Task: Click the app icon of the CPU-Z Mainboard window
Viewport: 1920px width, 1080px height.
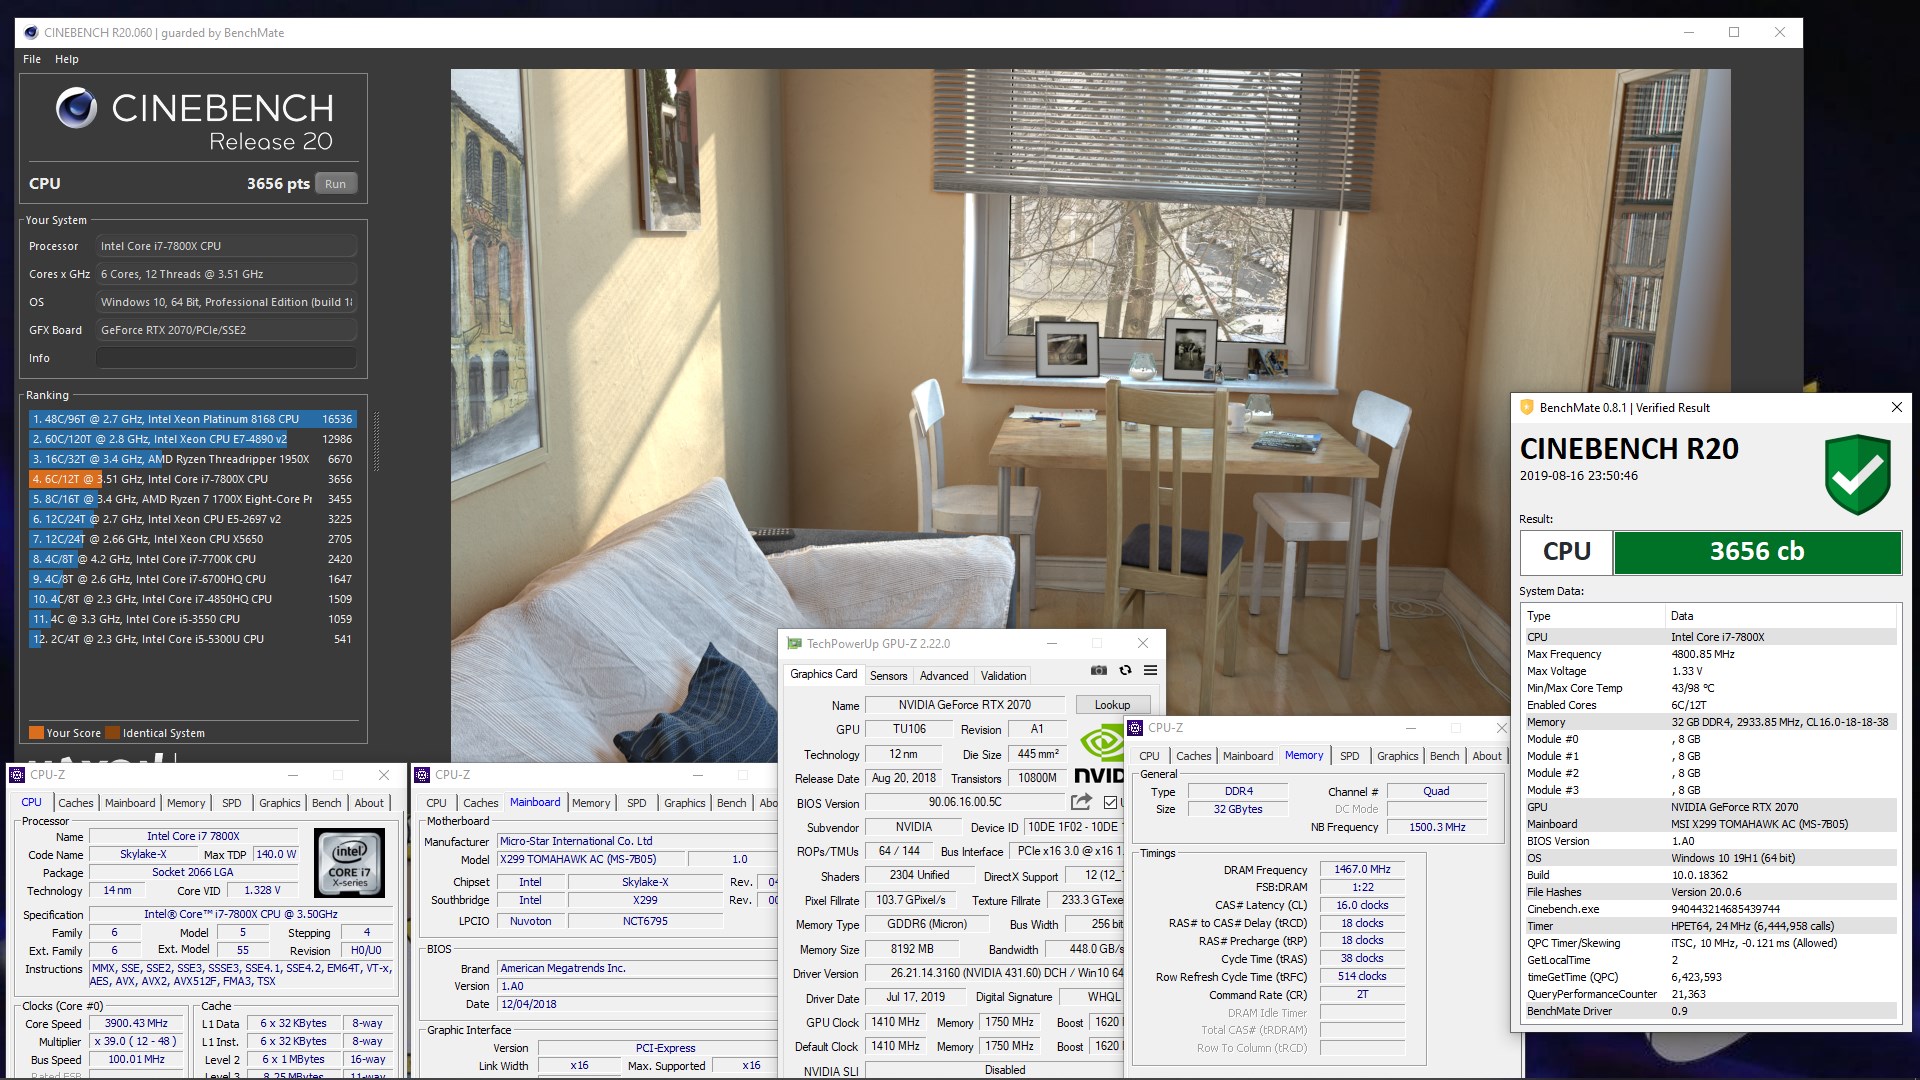Action: click(x=422, y=774)
